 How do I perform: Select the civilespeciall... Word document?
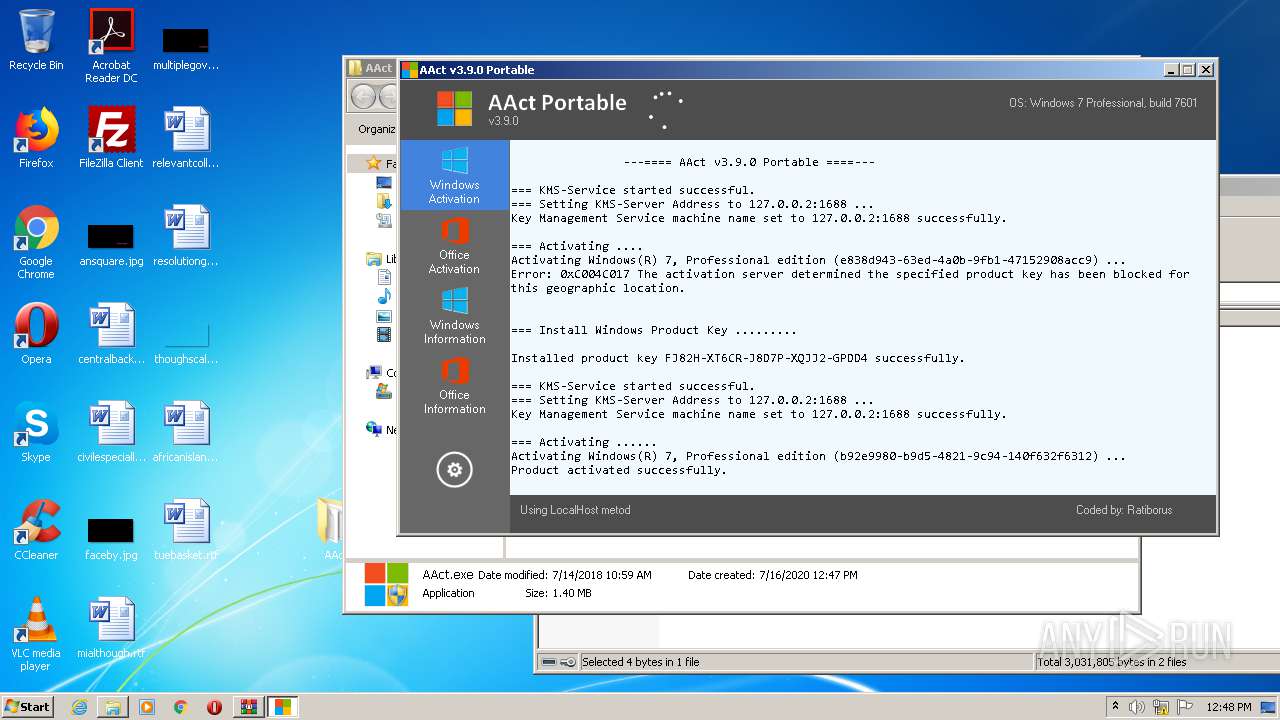111,431
